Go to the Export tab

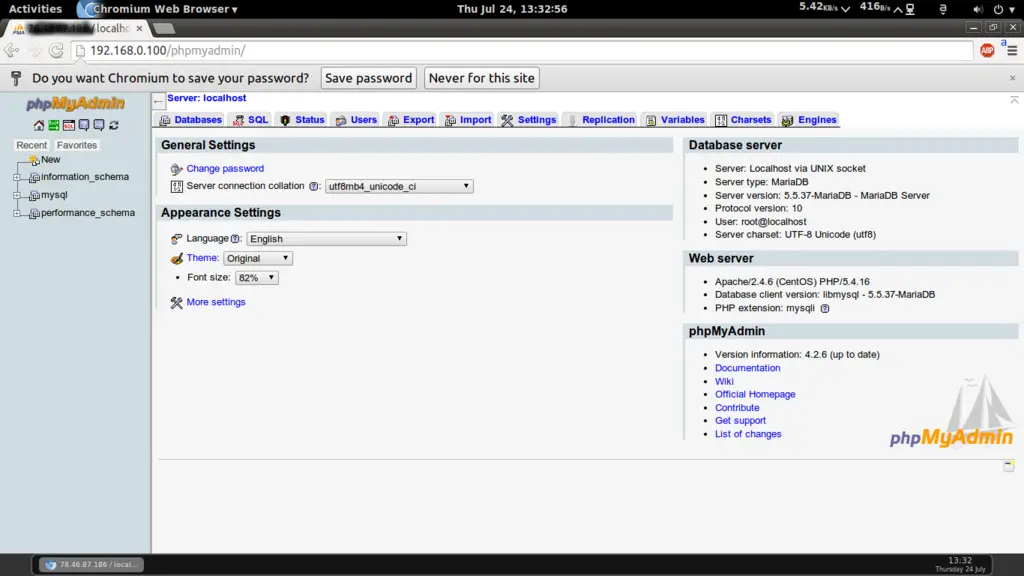411,120
